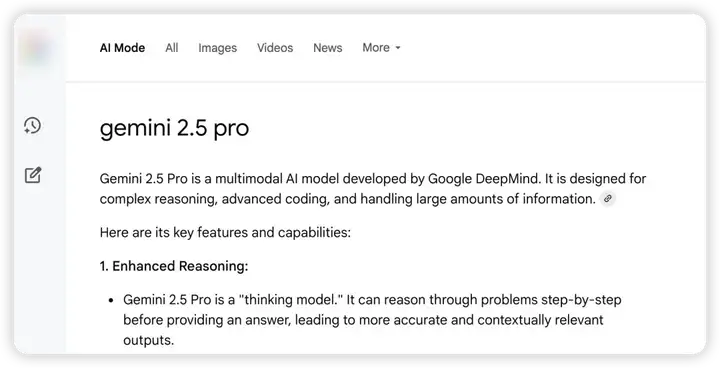Screen dimensions: 720x368
Task: Open the More menu label
Action: (376, 48)
